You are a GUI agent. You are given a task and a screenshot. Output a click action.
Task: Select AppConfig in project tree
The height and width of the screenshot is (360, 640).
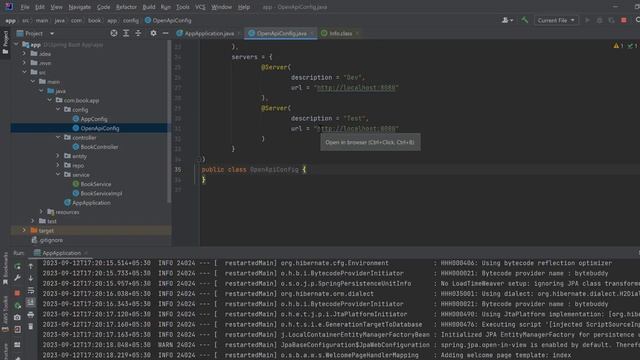[94, 119]
